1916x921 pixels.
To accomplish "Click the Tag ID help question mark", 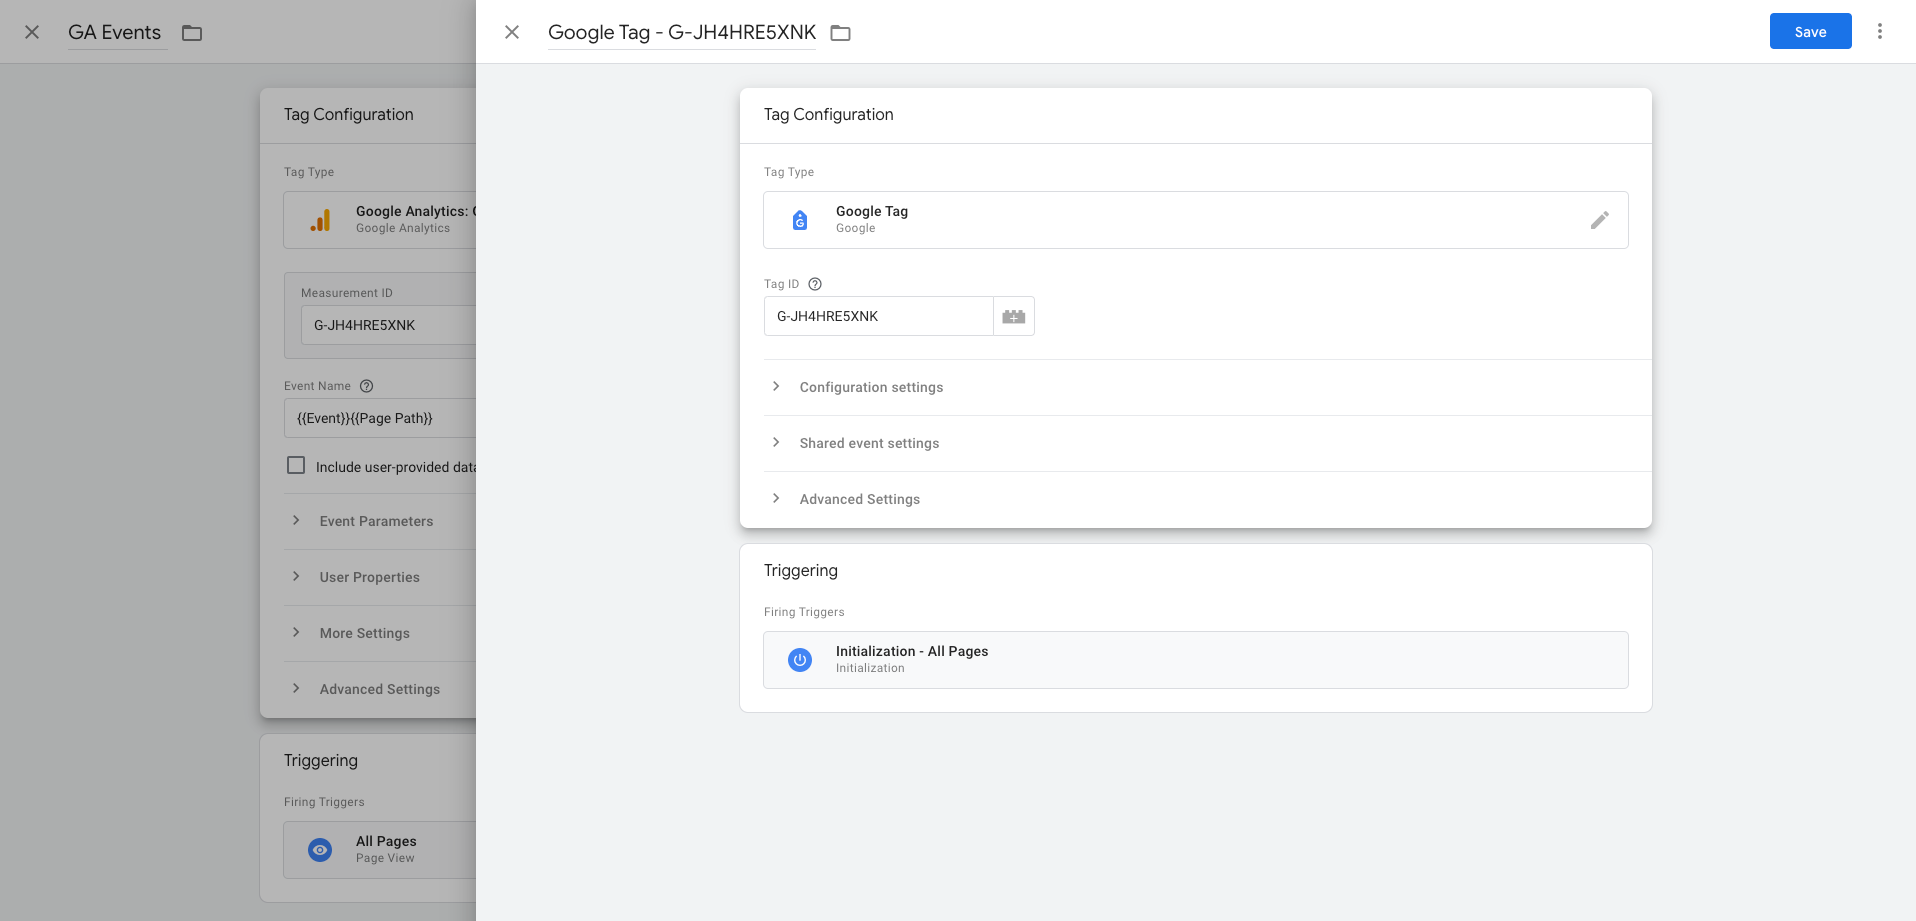I will click(x=815, y=284).
